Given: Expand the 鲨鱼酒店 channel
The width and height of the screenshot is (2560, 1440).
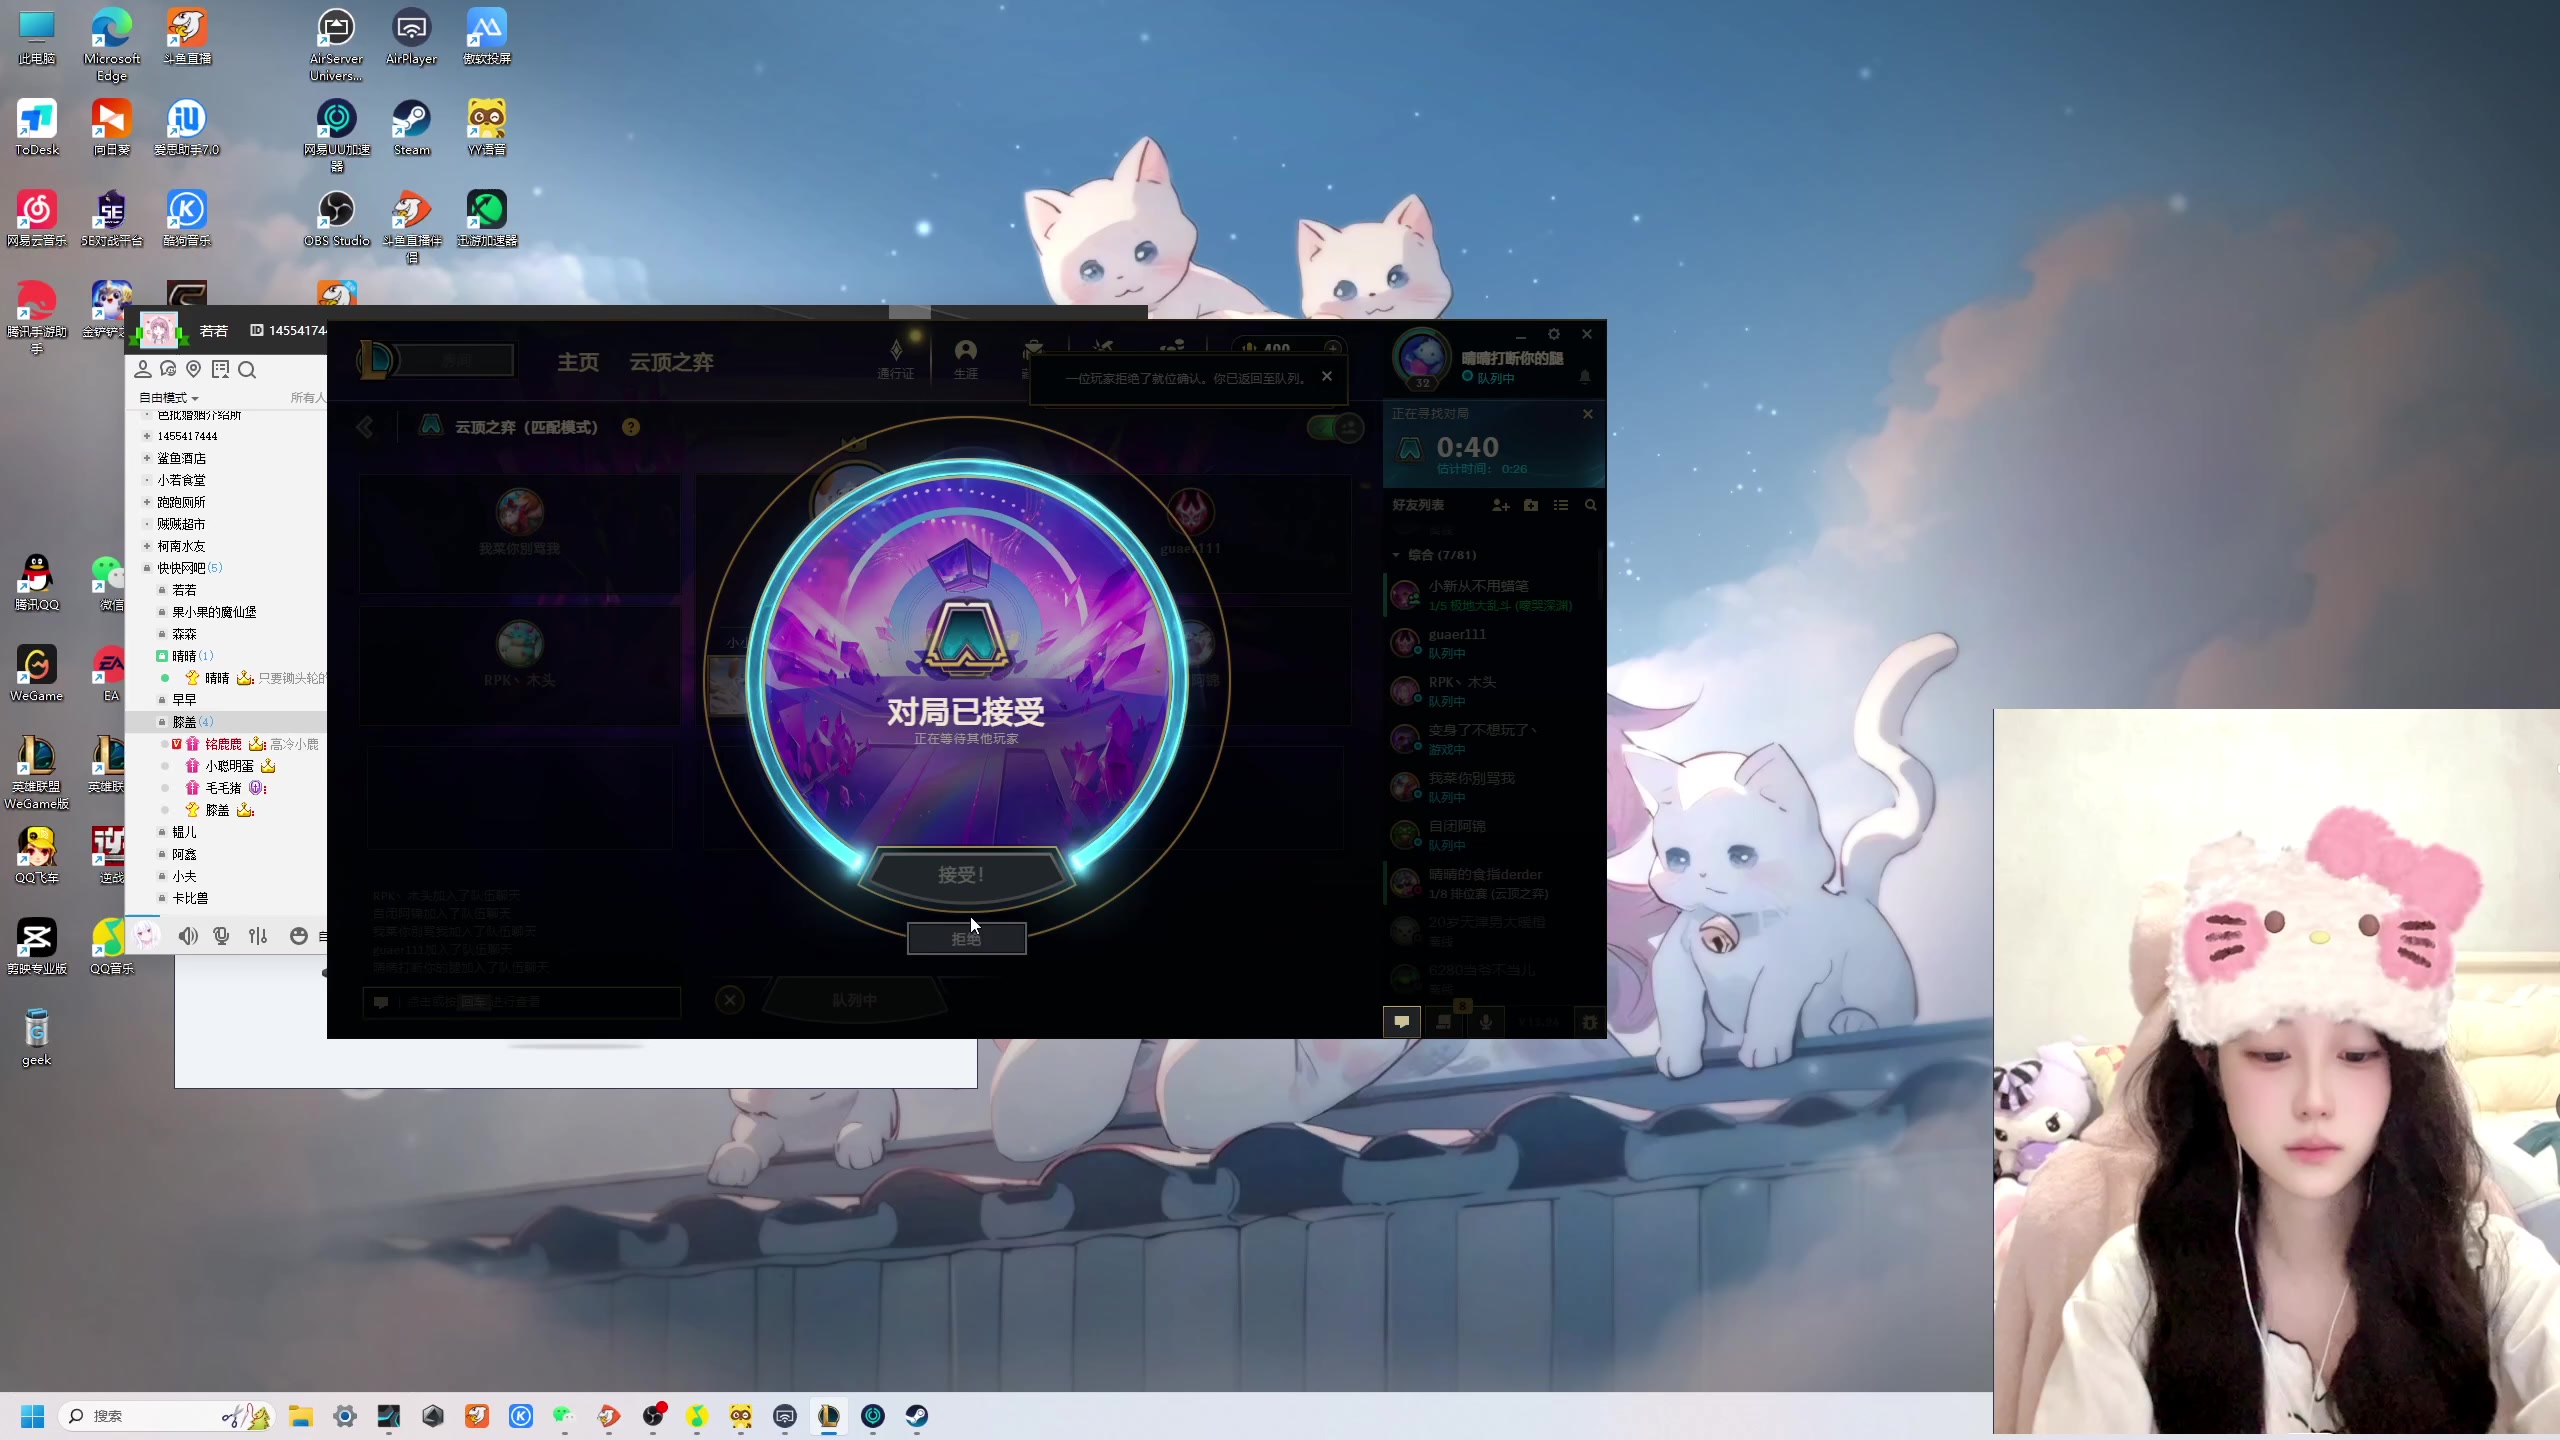Looking at the screenshot, I should 147,458.
